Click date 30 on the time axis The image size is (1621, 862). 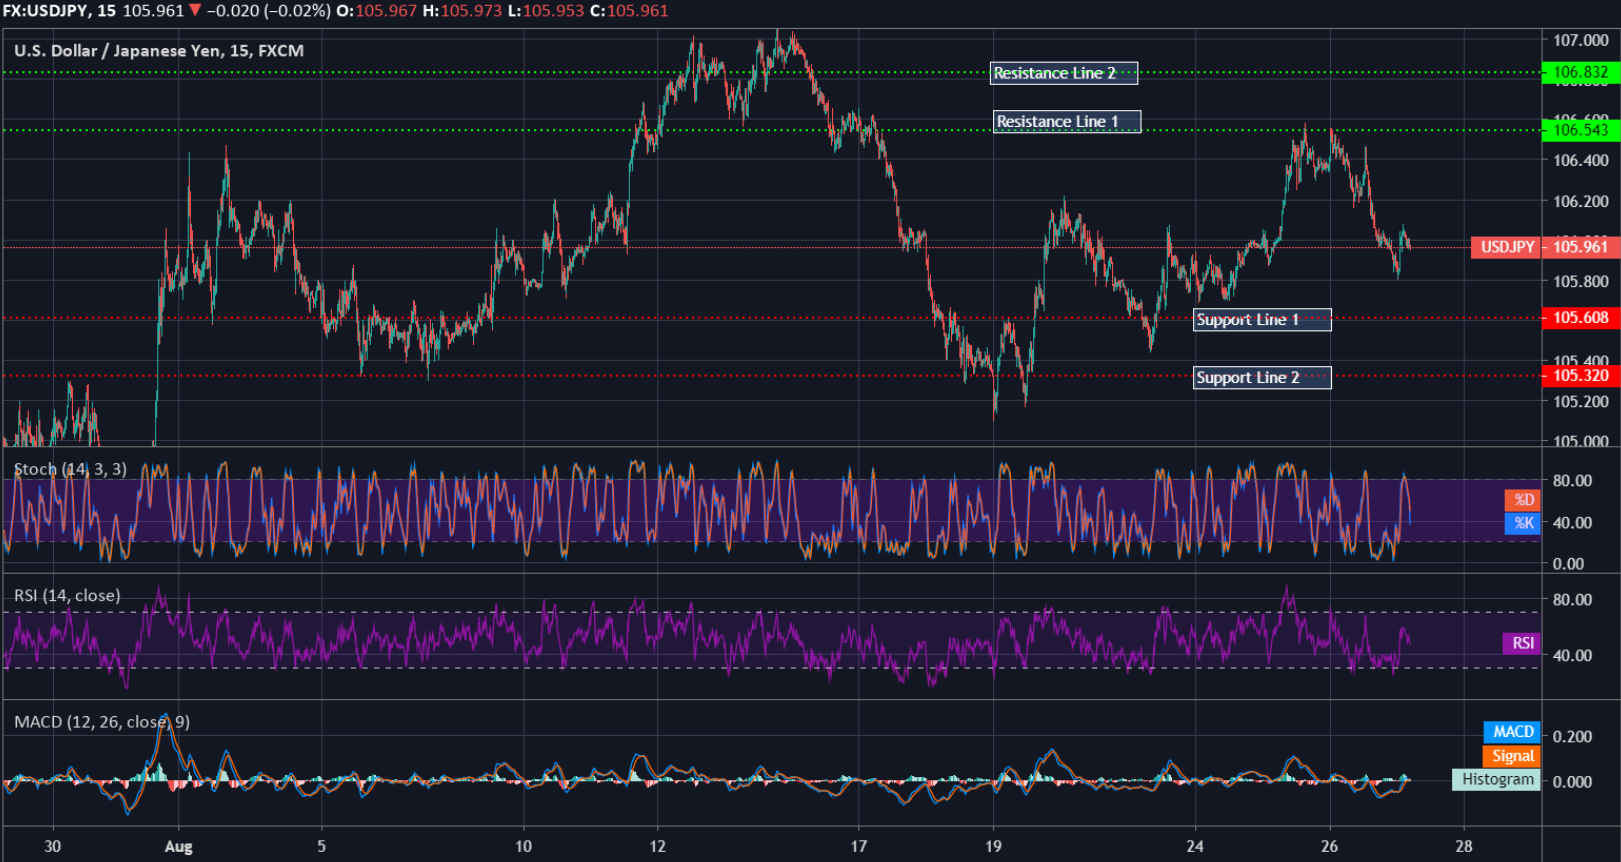click(x=53, y=847)
